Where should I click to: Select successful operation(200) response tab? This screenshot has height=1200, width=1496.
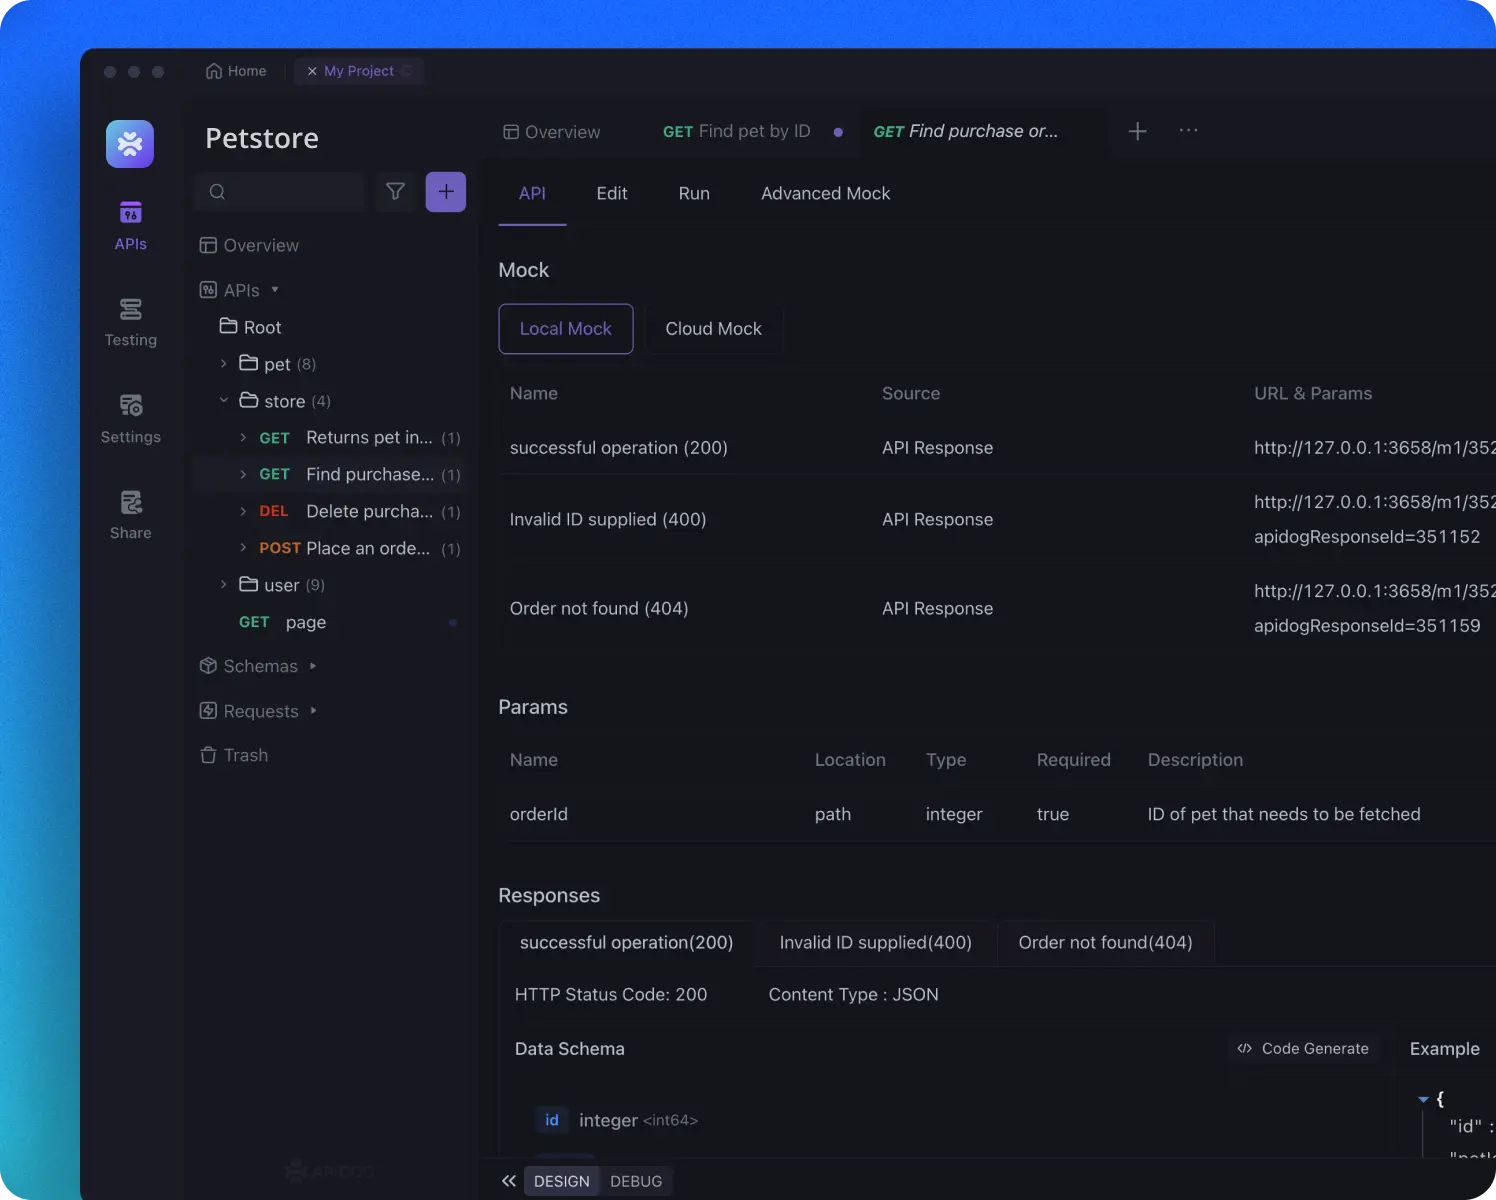pos(627,943)
